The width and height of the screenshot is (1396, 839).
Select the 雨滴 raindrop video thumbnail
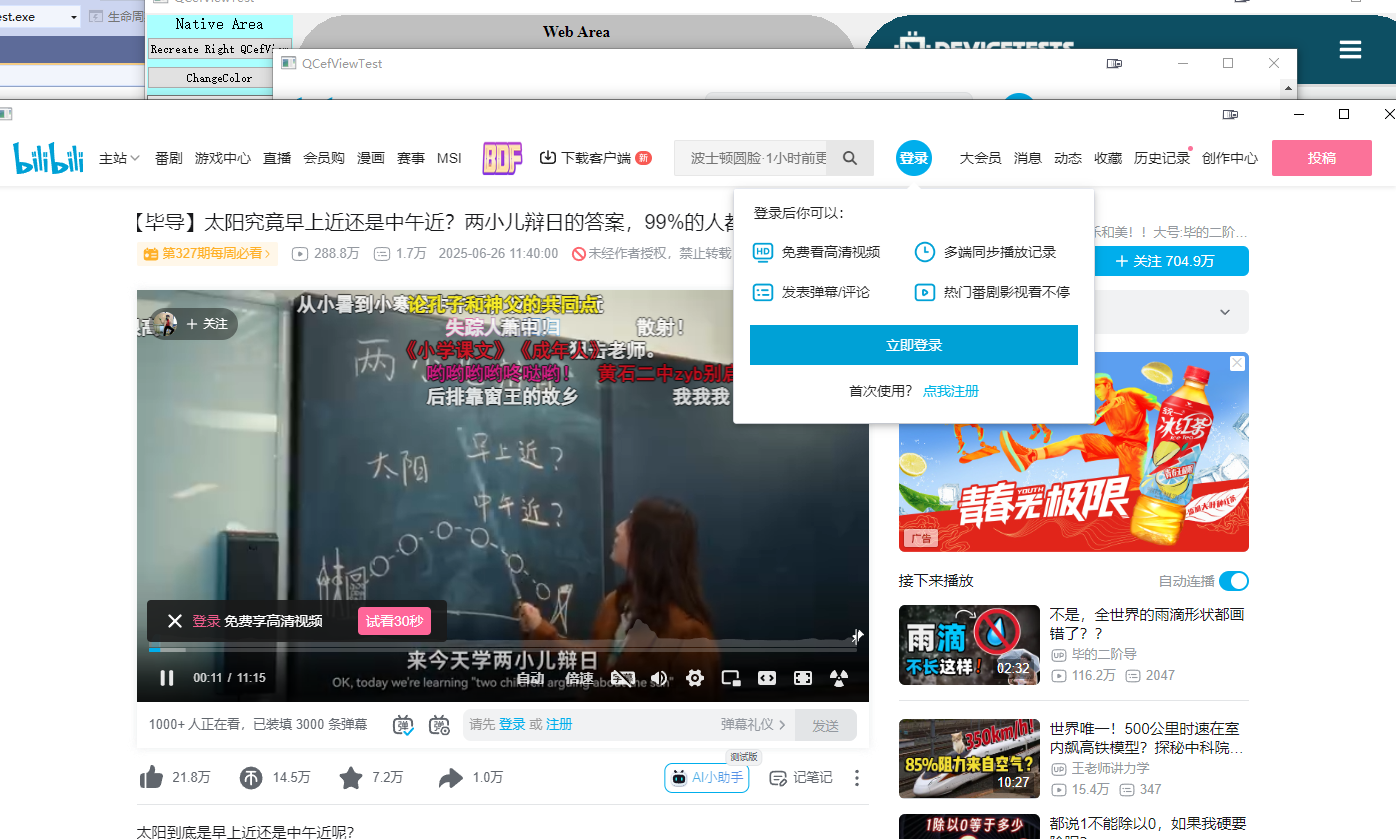coord(968,645)
